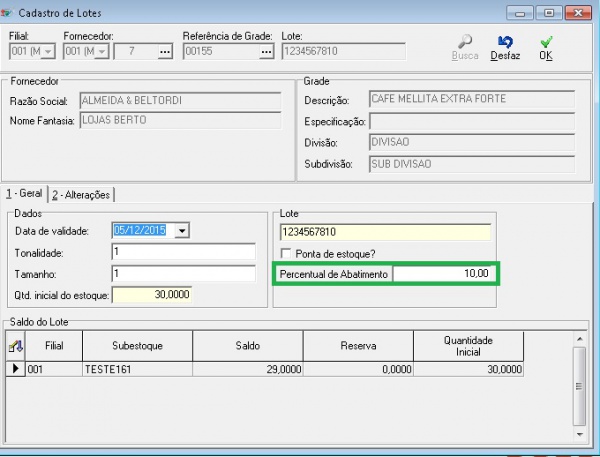The height and width of the screenshot is (457, 600).
Task: Click the Busca magnifier icon
Action: point(465,43)
